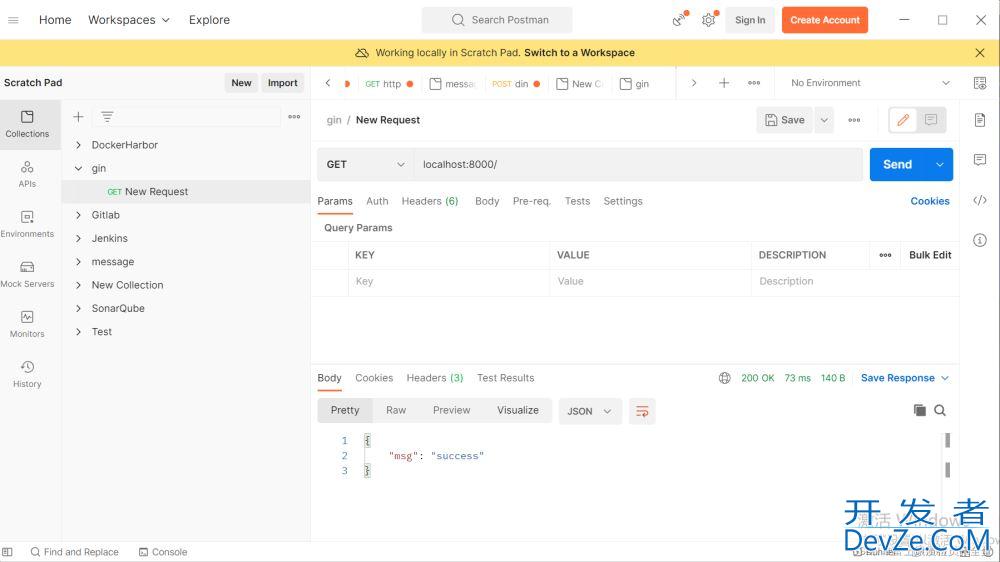Open collections sidebar more options ellipsis

coord(294,117)
